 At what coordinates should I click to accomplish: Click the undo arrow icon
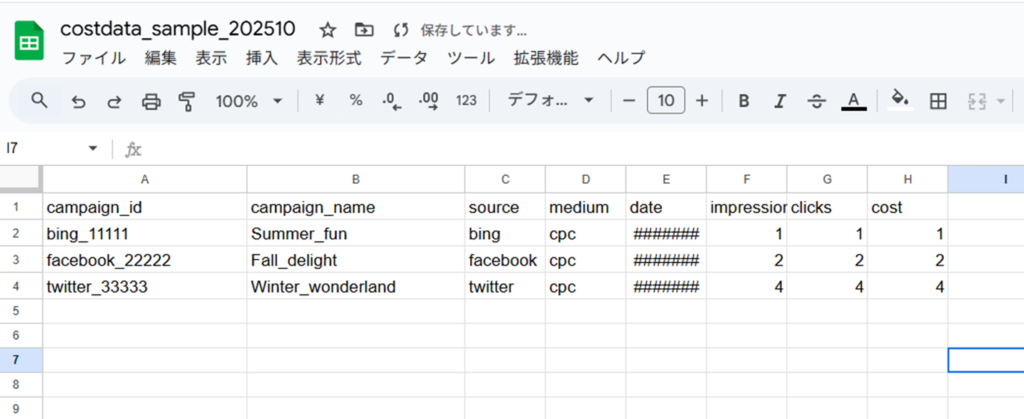click(78, 101)
